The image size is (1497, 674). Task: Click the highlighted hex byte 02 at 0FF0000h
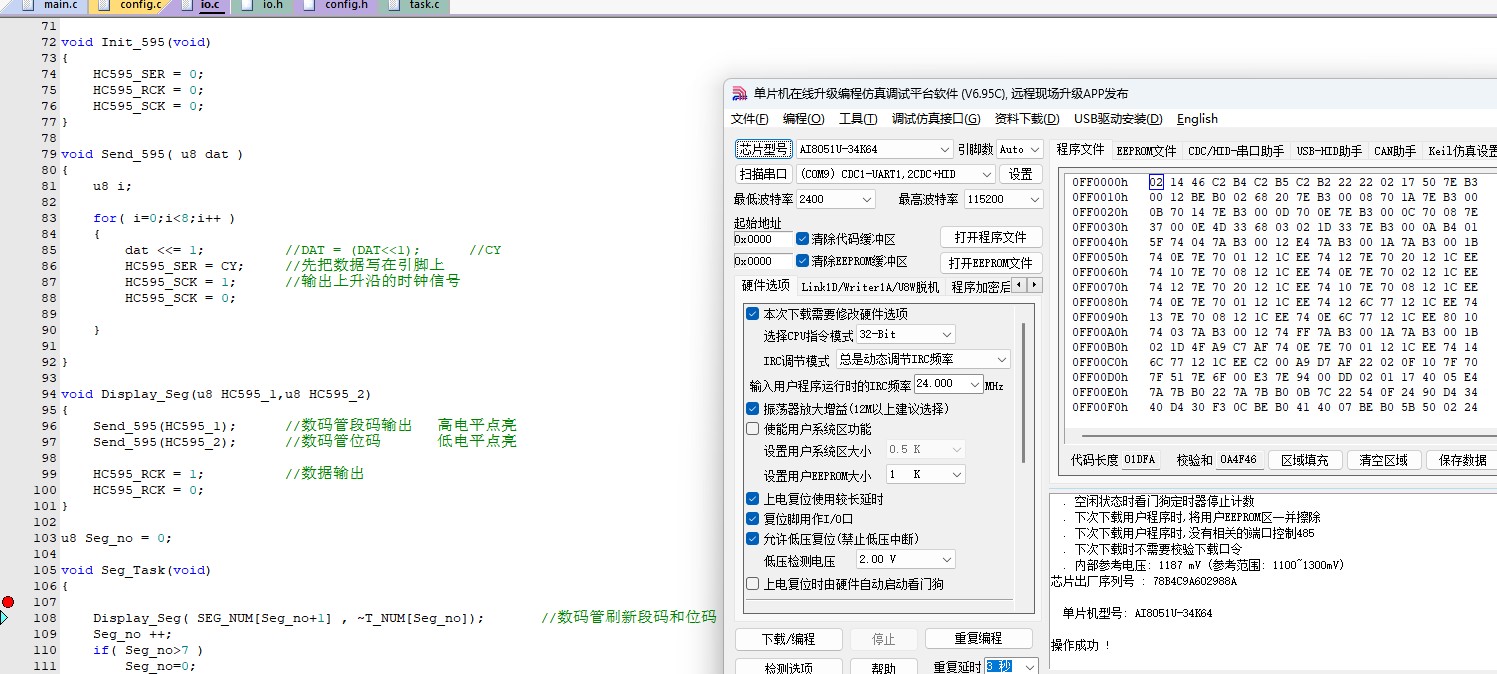[1155, 183]
